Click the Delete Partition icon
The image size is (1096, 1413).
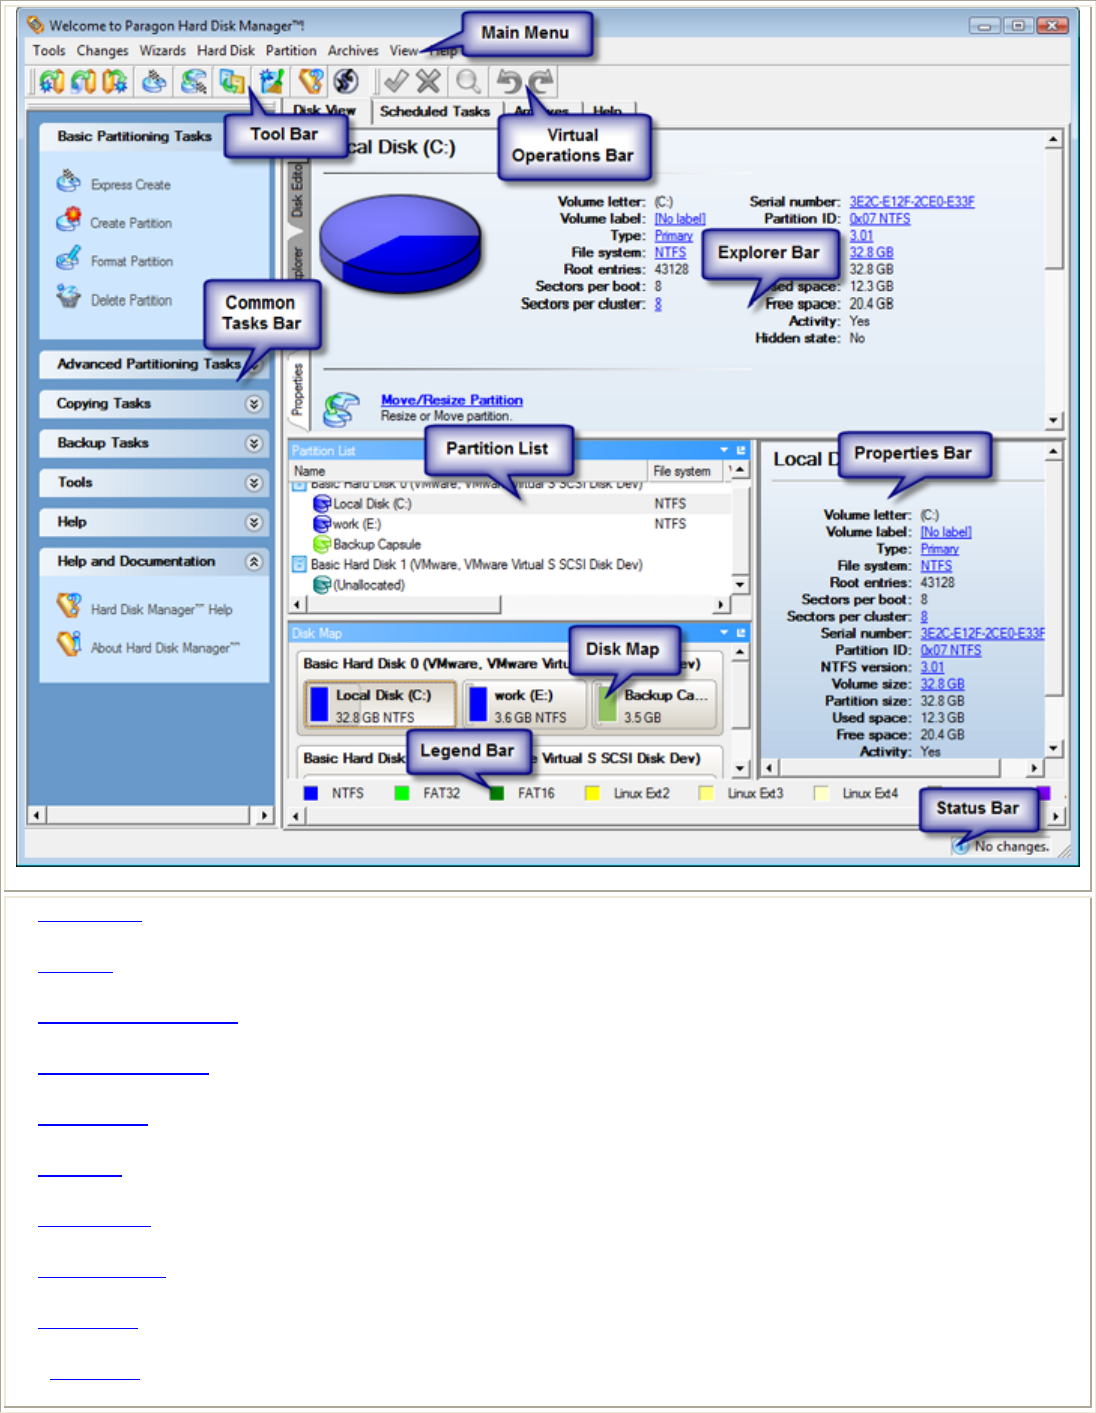point(68,297)
